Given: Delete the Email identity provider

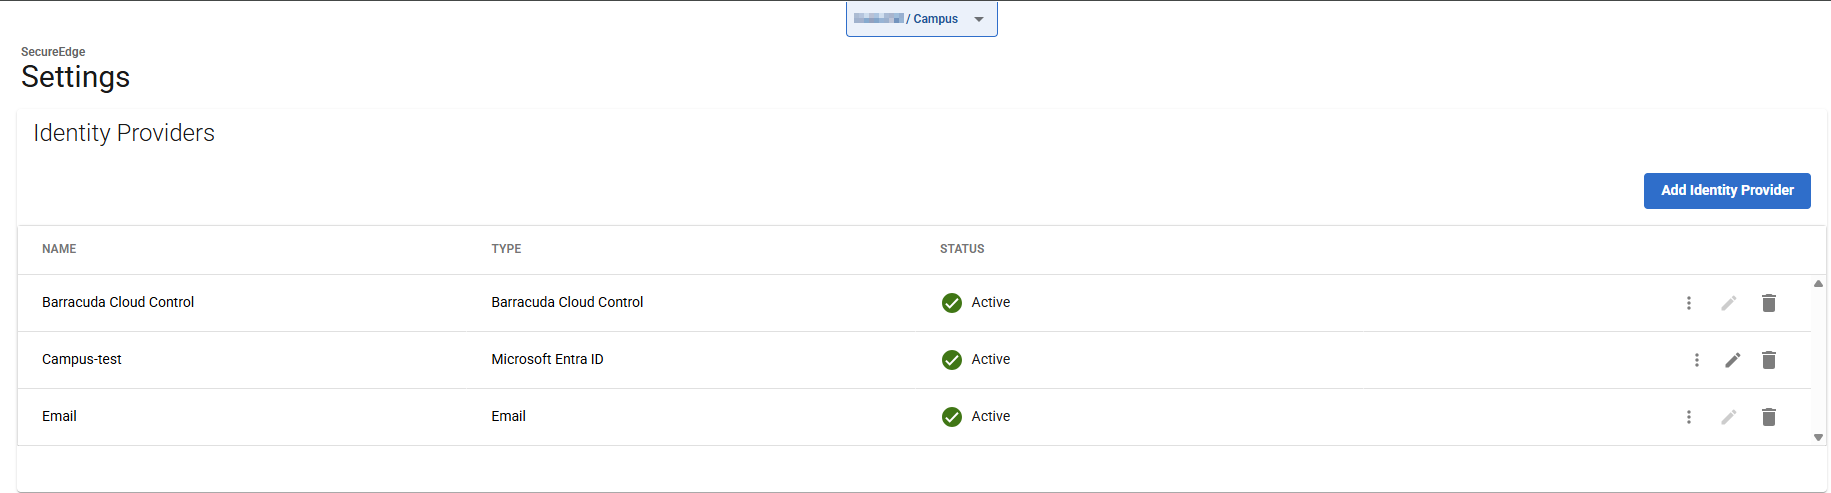Looking at the screenshot, I should (1769, 417).
